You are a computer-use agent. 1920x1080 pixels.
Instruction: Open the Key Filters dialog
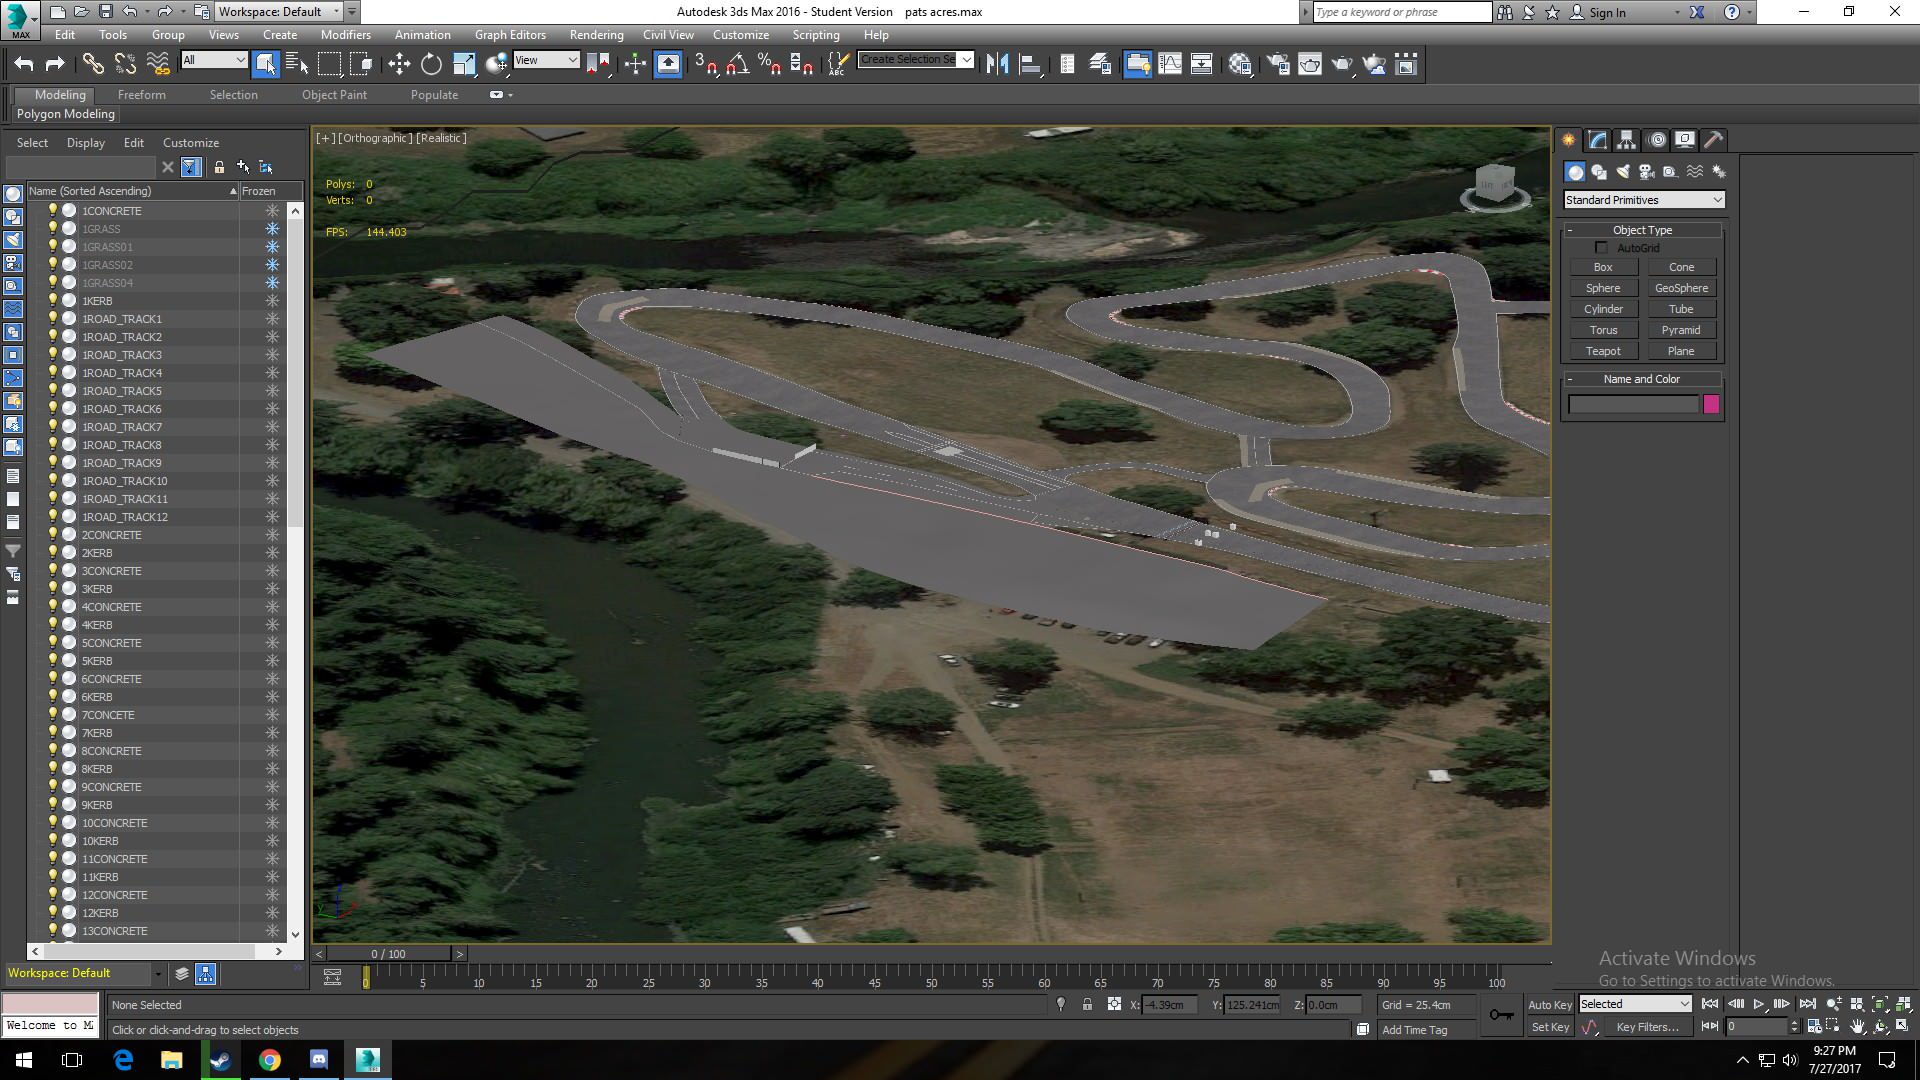[x=1647, y=1027]
